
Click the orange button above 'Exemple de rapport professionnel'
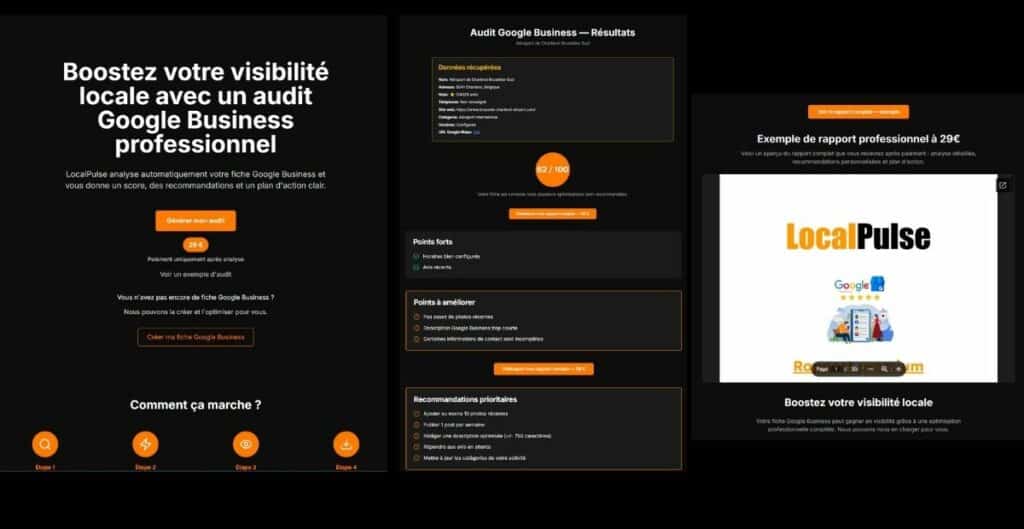tap(858, 112)
